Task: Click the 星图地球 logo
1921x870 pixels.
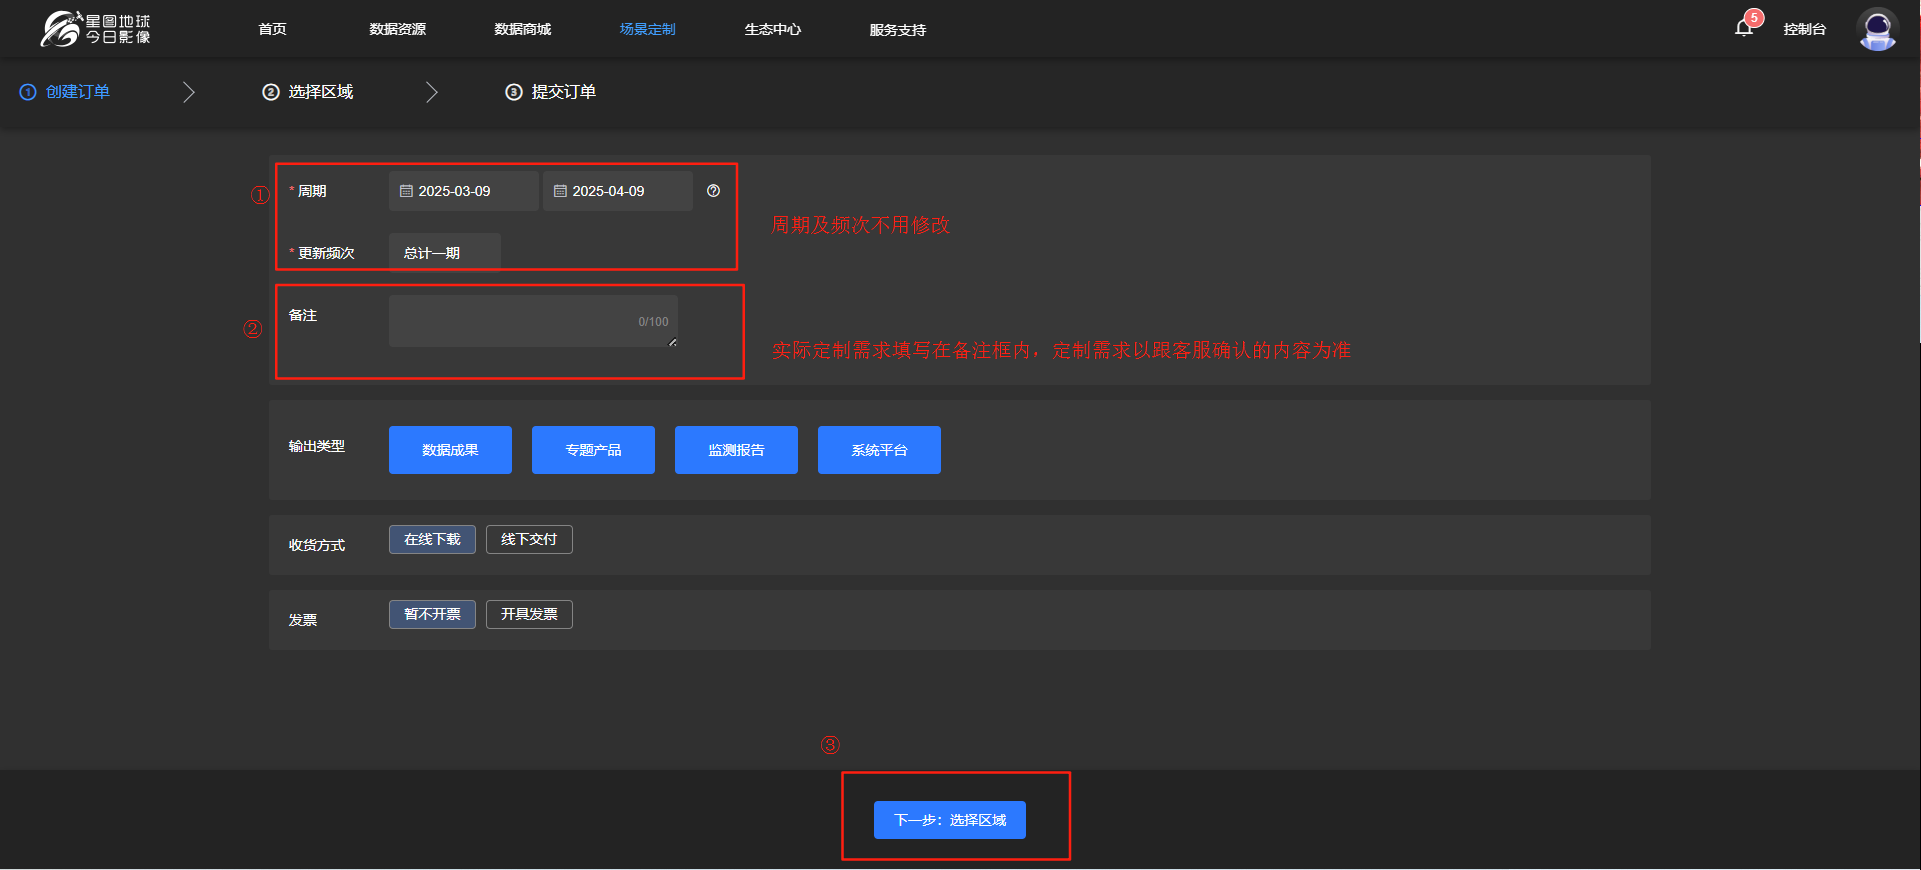Action: (96, 29)
